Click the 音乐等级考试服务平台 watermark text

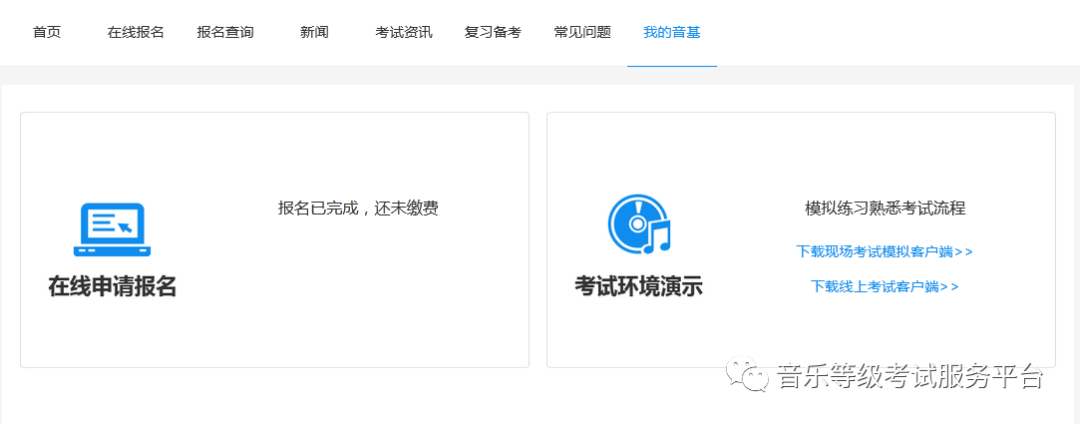[x=910, y=377]
